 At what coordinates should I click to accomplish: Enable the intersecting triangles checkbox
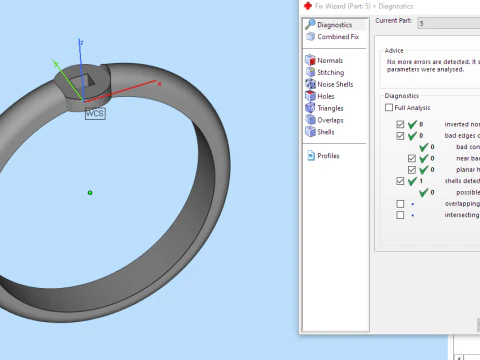pos(400,215)
